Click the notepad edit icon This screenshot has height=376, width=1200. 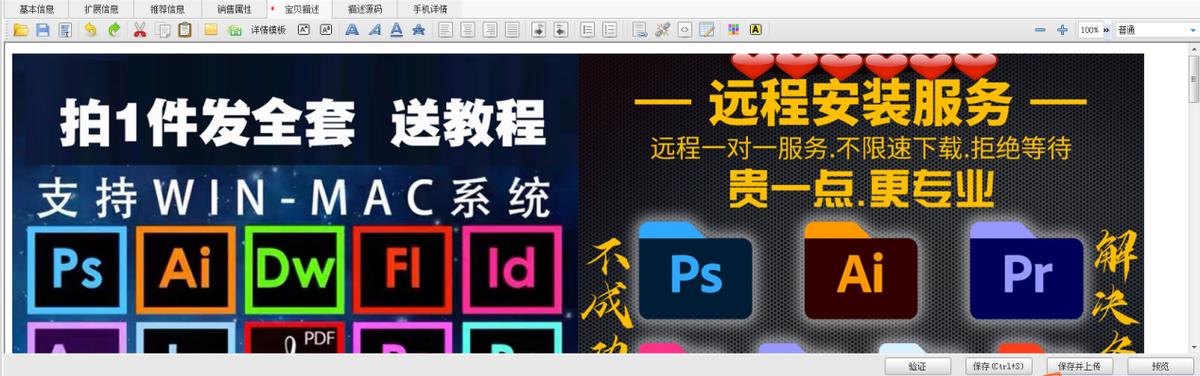pyautogui.click(x=707, y=30)
